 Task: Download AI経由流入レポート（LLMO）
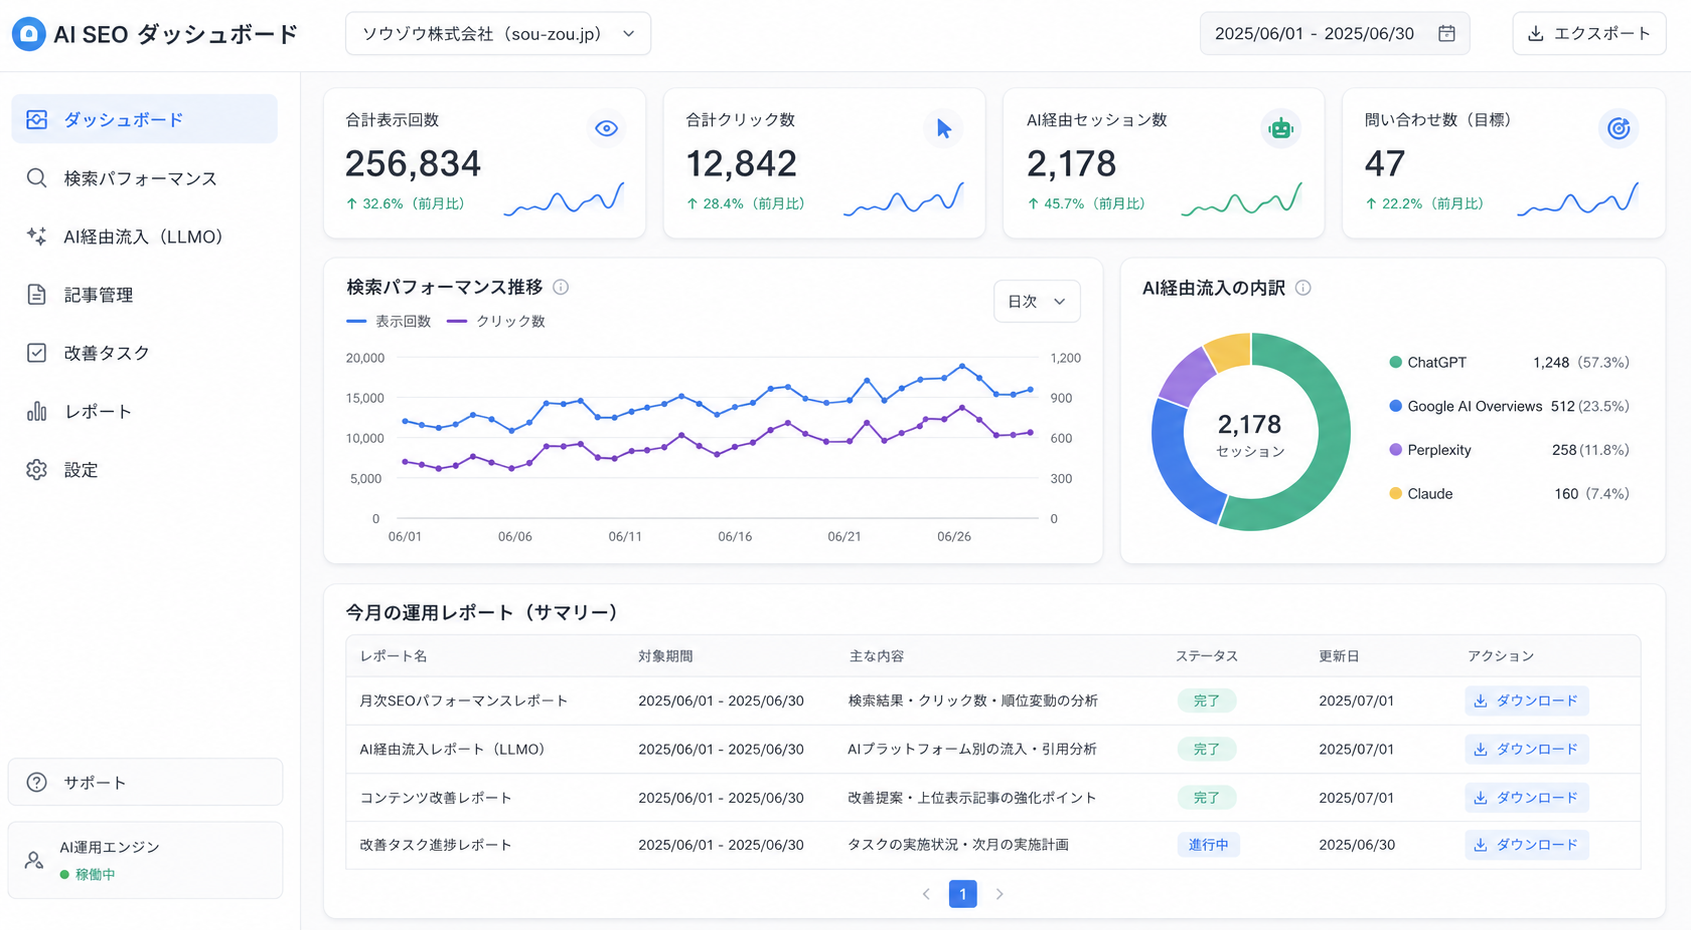(1527, 749)
